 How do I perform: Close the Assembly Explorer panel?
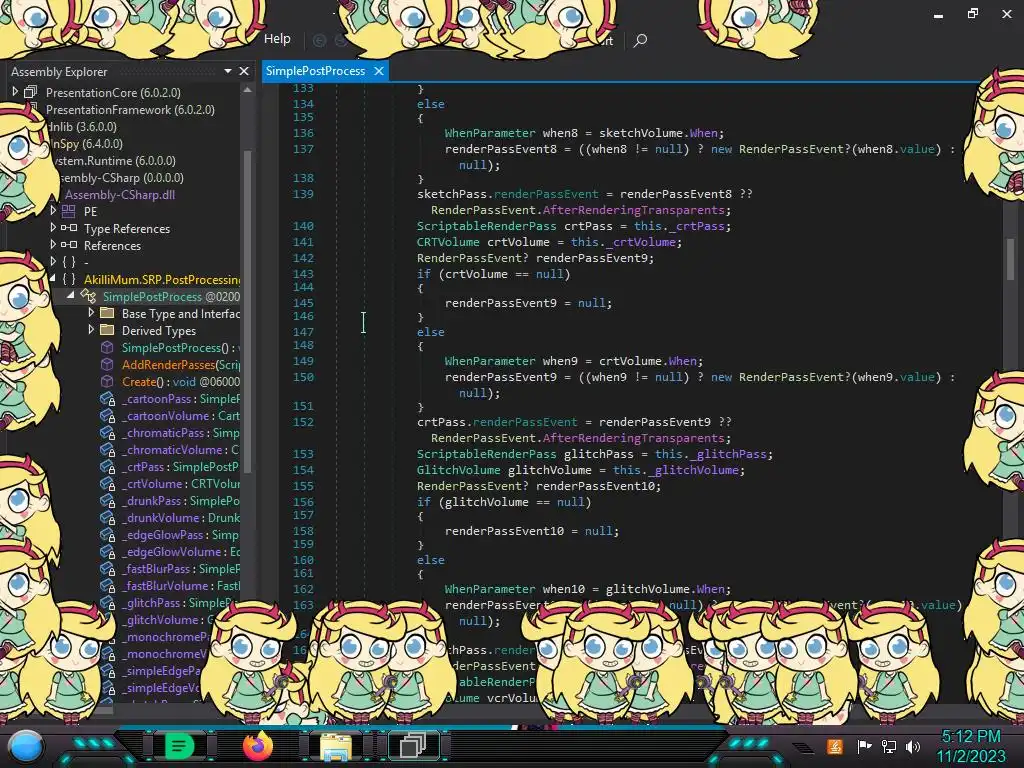(244, 71)
